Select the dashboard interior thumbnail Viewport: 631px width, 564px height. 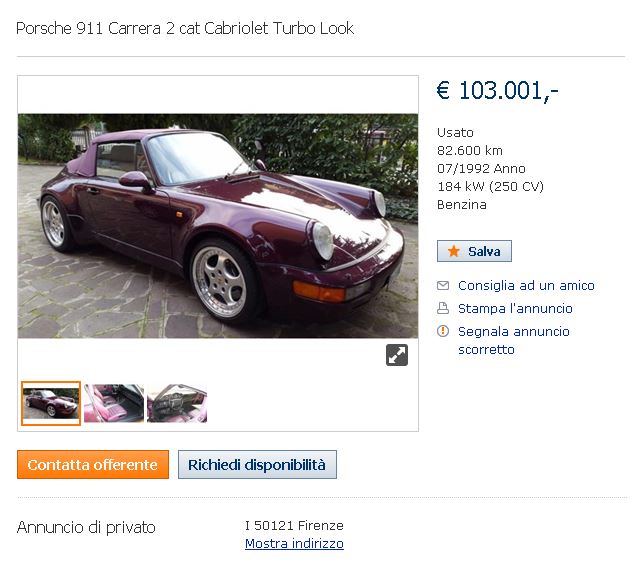point(177,403)
